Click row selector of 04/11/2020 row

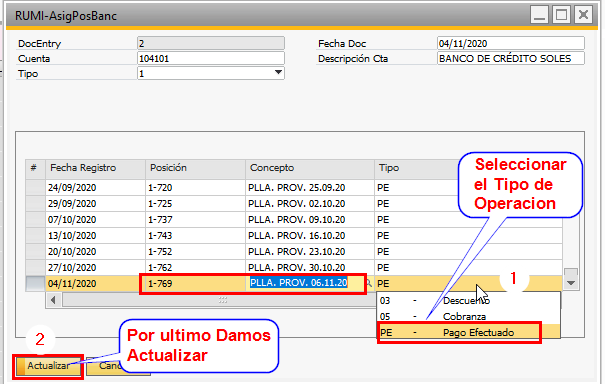coord(35,284)
